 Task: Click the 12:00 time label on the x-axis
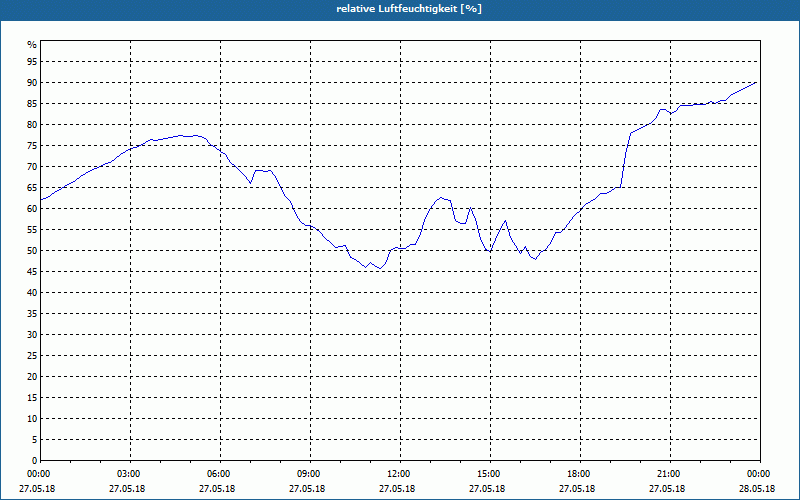click(401, 474)
